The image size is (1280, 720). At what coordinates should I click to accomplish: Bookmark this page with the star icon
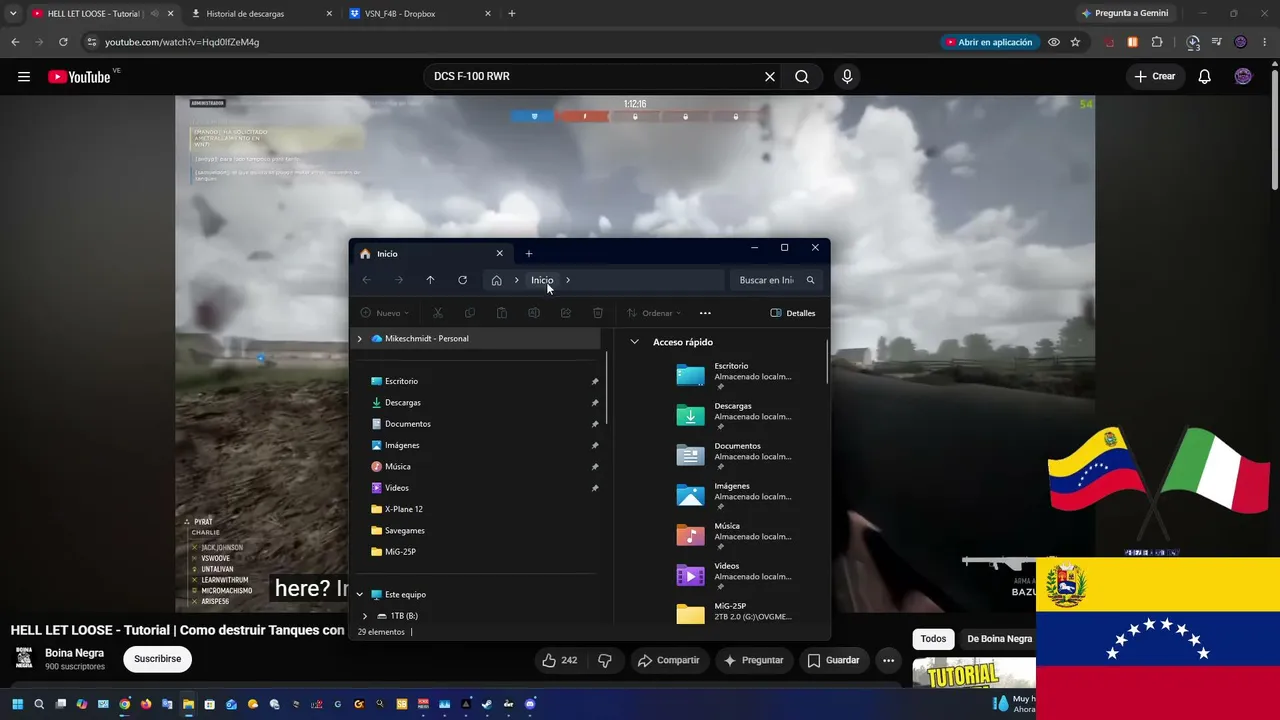pos(1075,42)
